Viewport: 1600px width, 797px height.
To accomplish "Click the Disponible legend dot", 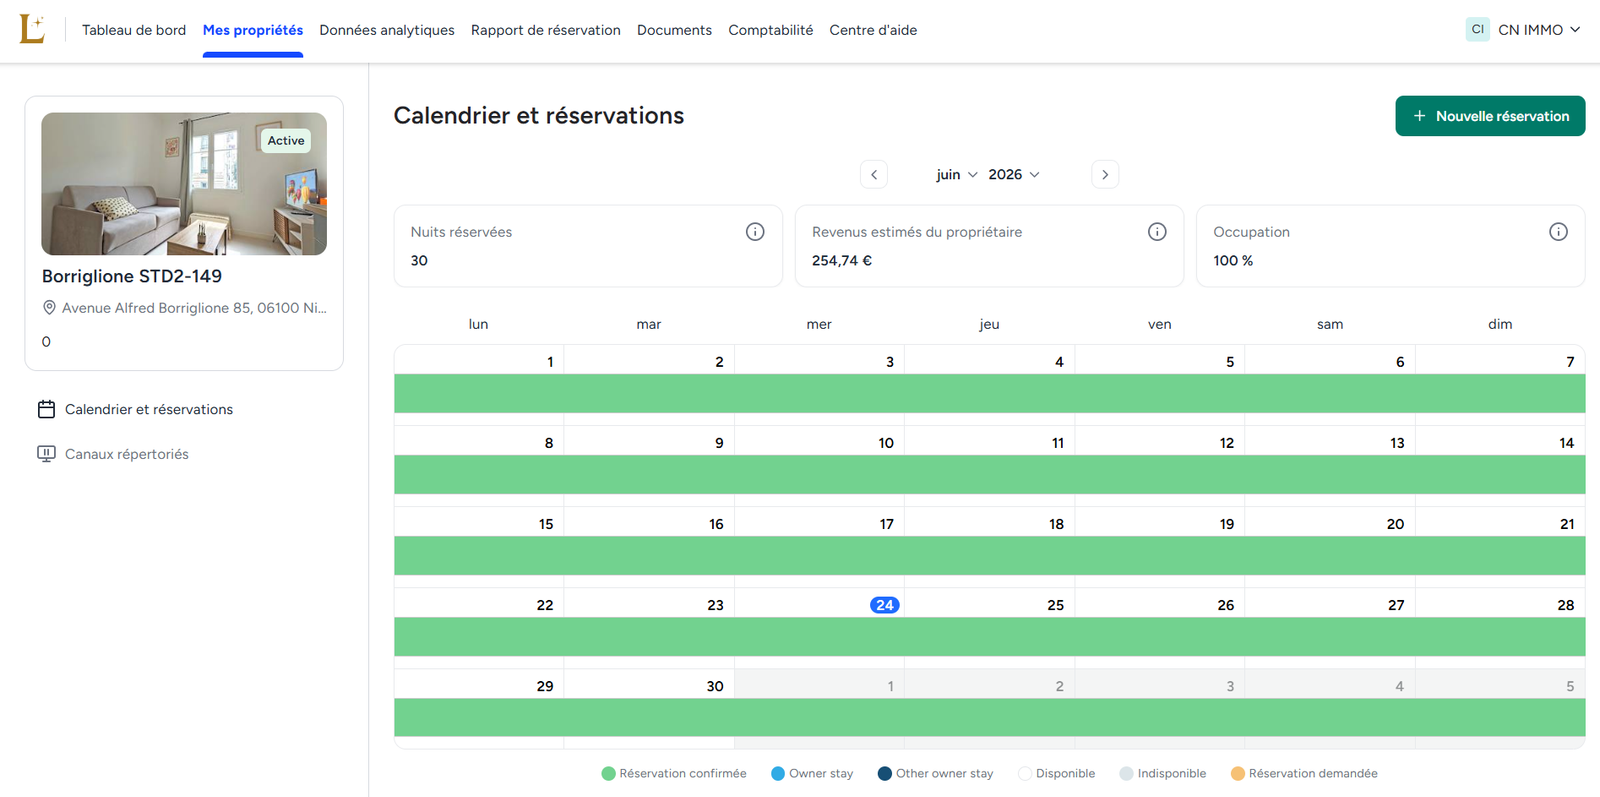I will (x=1025, y=773).
